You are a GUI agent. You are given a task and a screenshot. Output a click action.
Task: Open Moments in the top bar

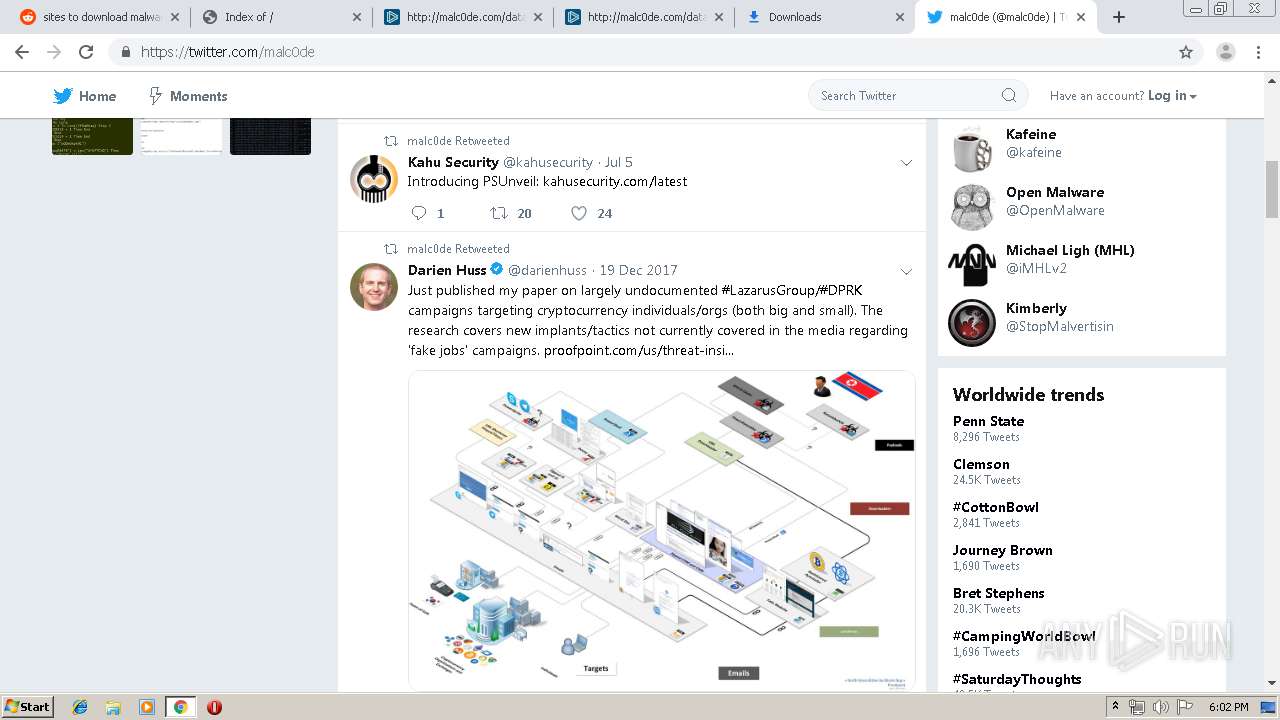187,96
